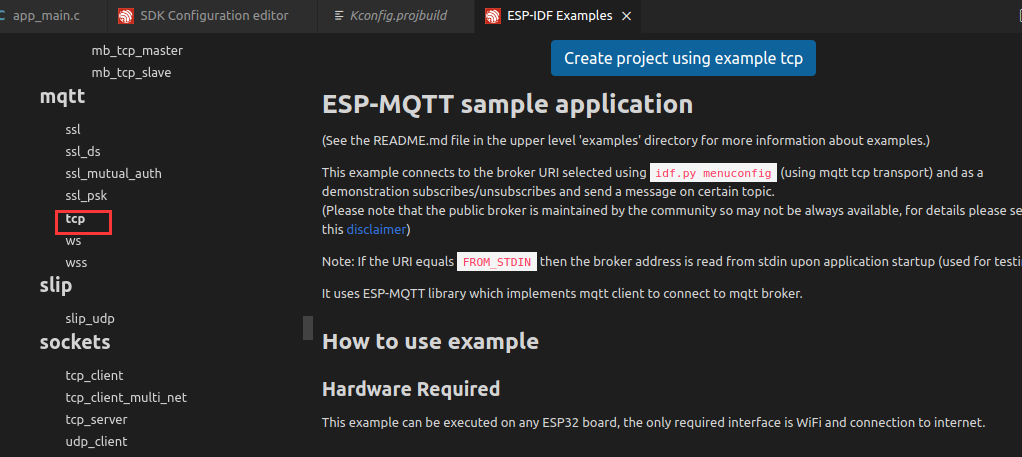Select the mqtt ssl example
The width and height of the screenshot is (1022, 457).
pyautogui.click(x=72, y=130)
